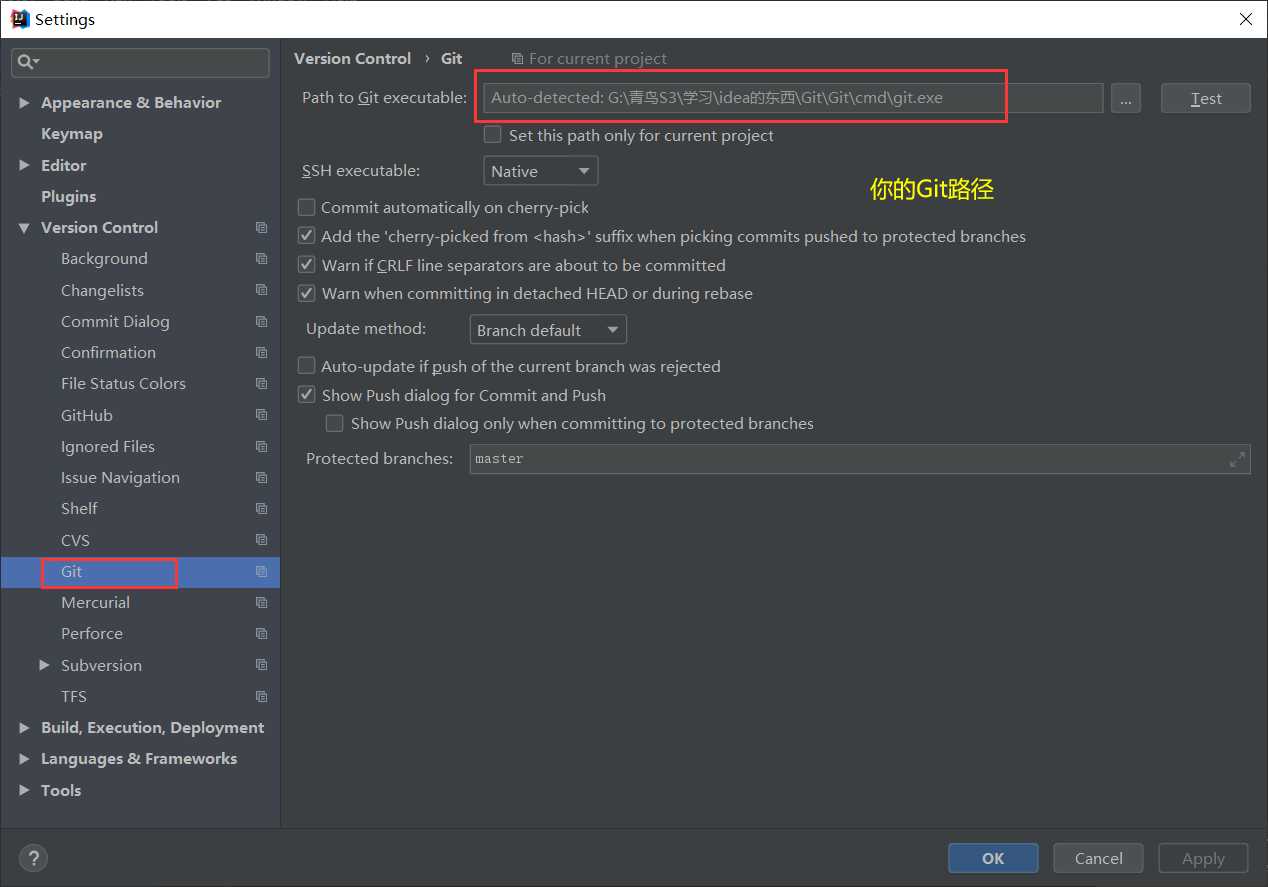
Task: Click the project-level icon beside Version Control
Action: coord(261,228)
